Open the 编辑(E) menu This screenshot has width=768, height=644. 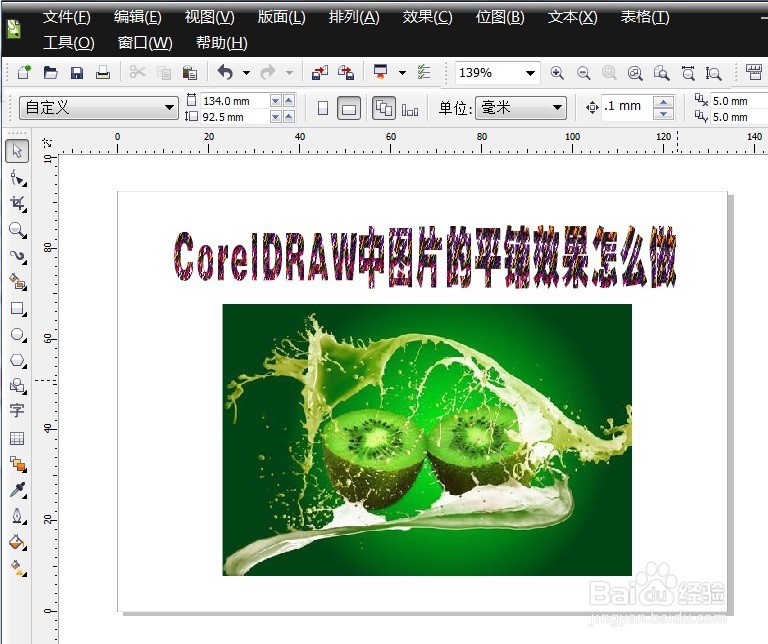tap(138, 17)
